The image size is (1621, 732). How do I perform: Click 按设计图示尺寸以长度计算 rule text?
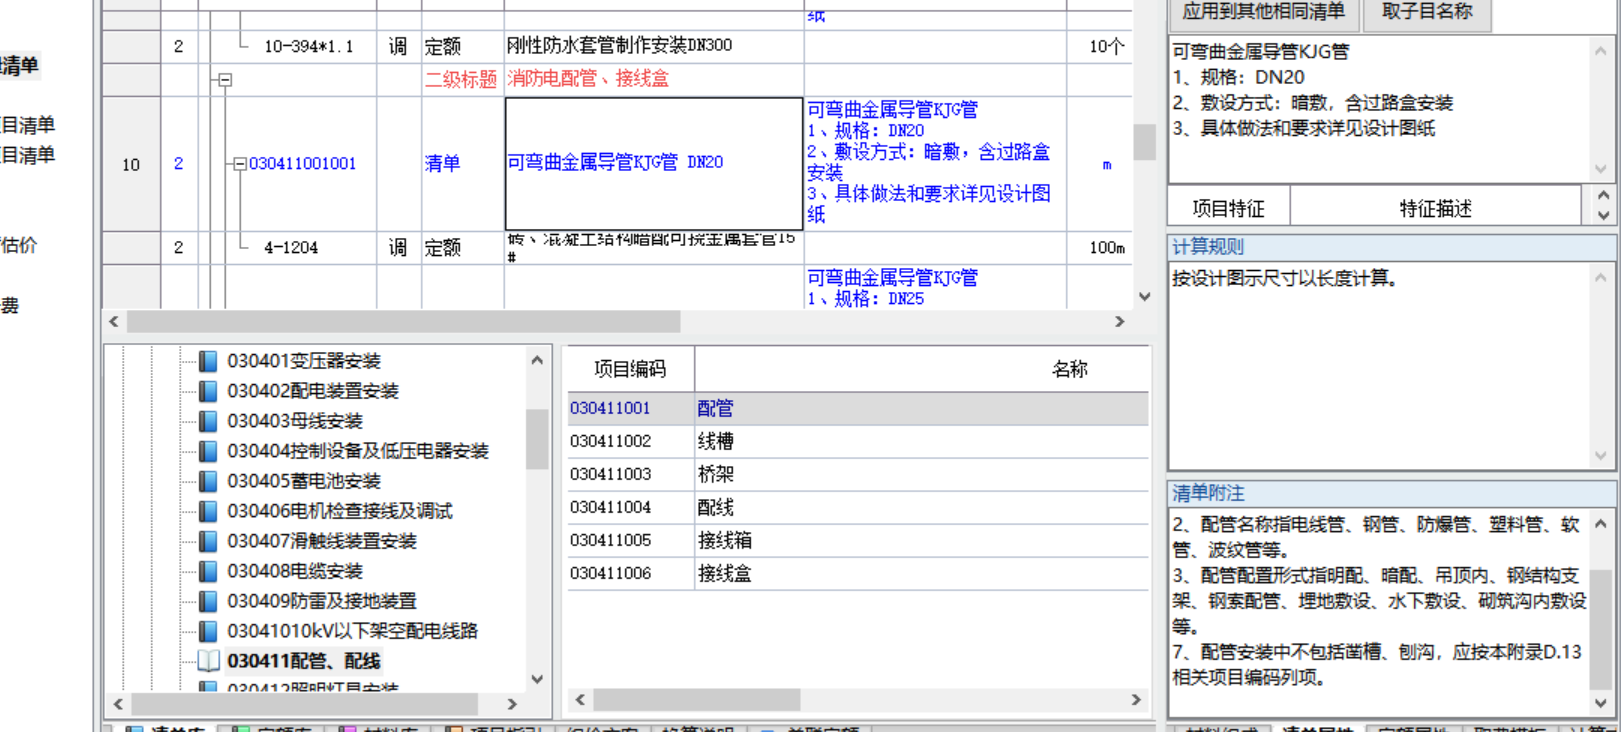tap(1285, 279)
